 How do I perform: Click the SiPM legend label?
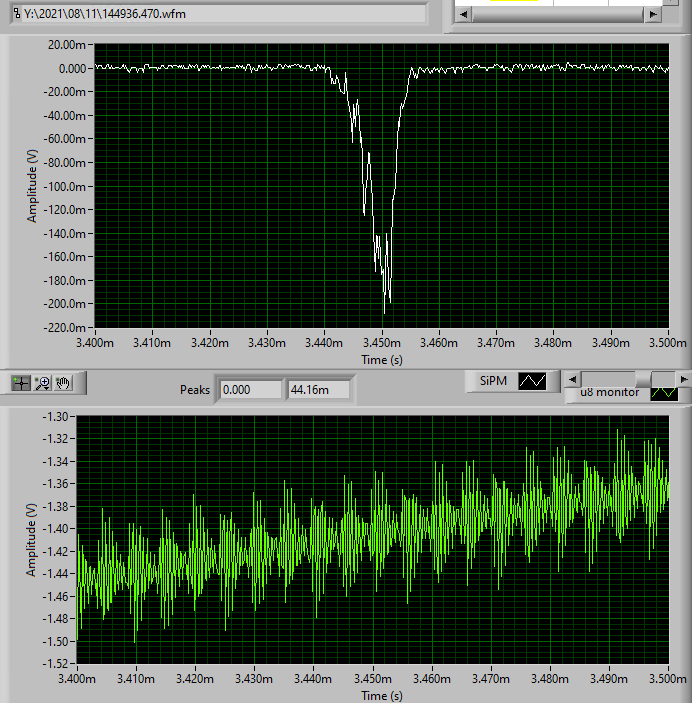tap(494, 381)
